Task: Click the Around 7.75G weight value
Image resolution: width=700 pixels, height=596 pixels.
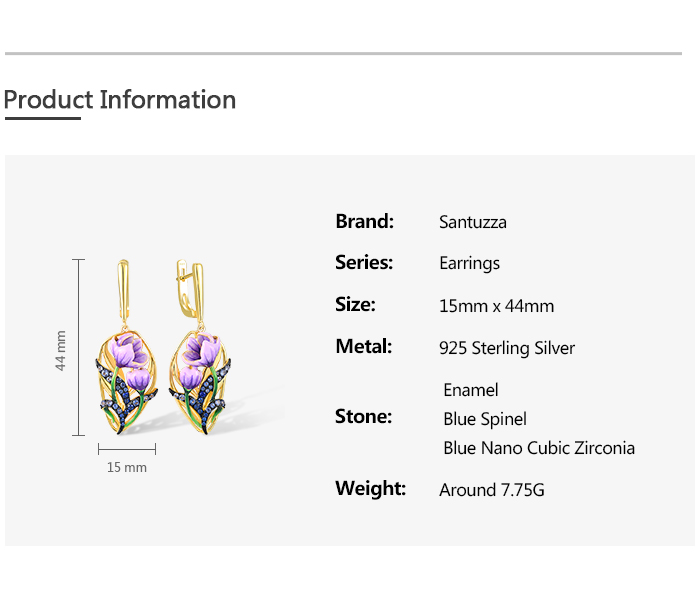Action: click(492, 490)
